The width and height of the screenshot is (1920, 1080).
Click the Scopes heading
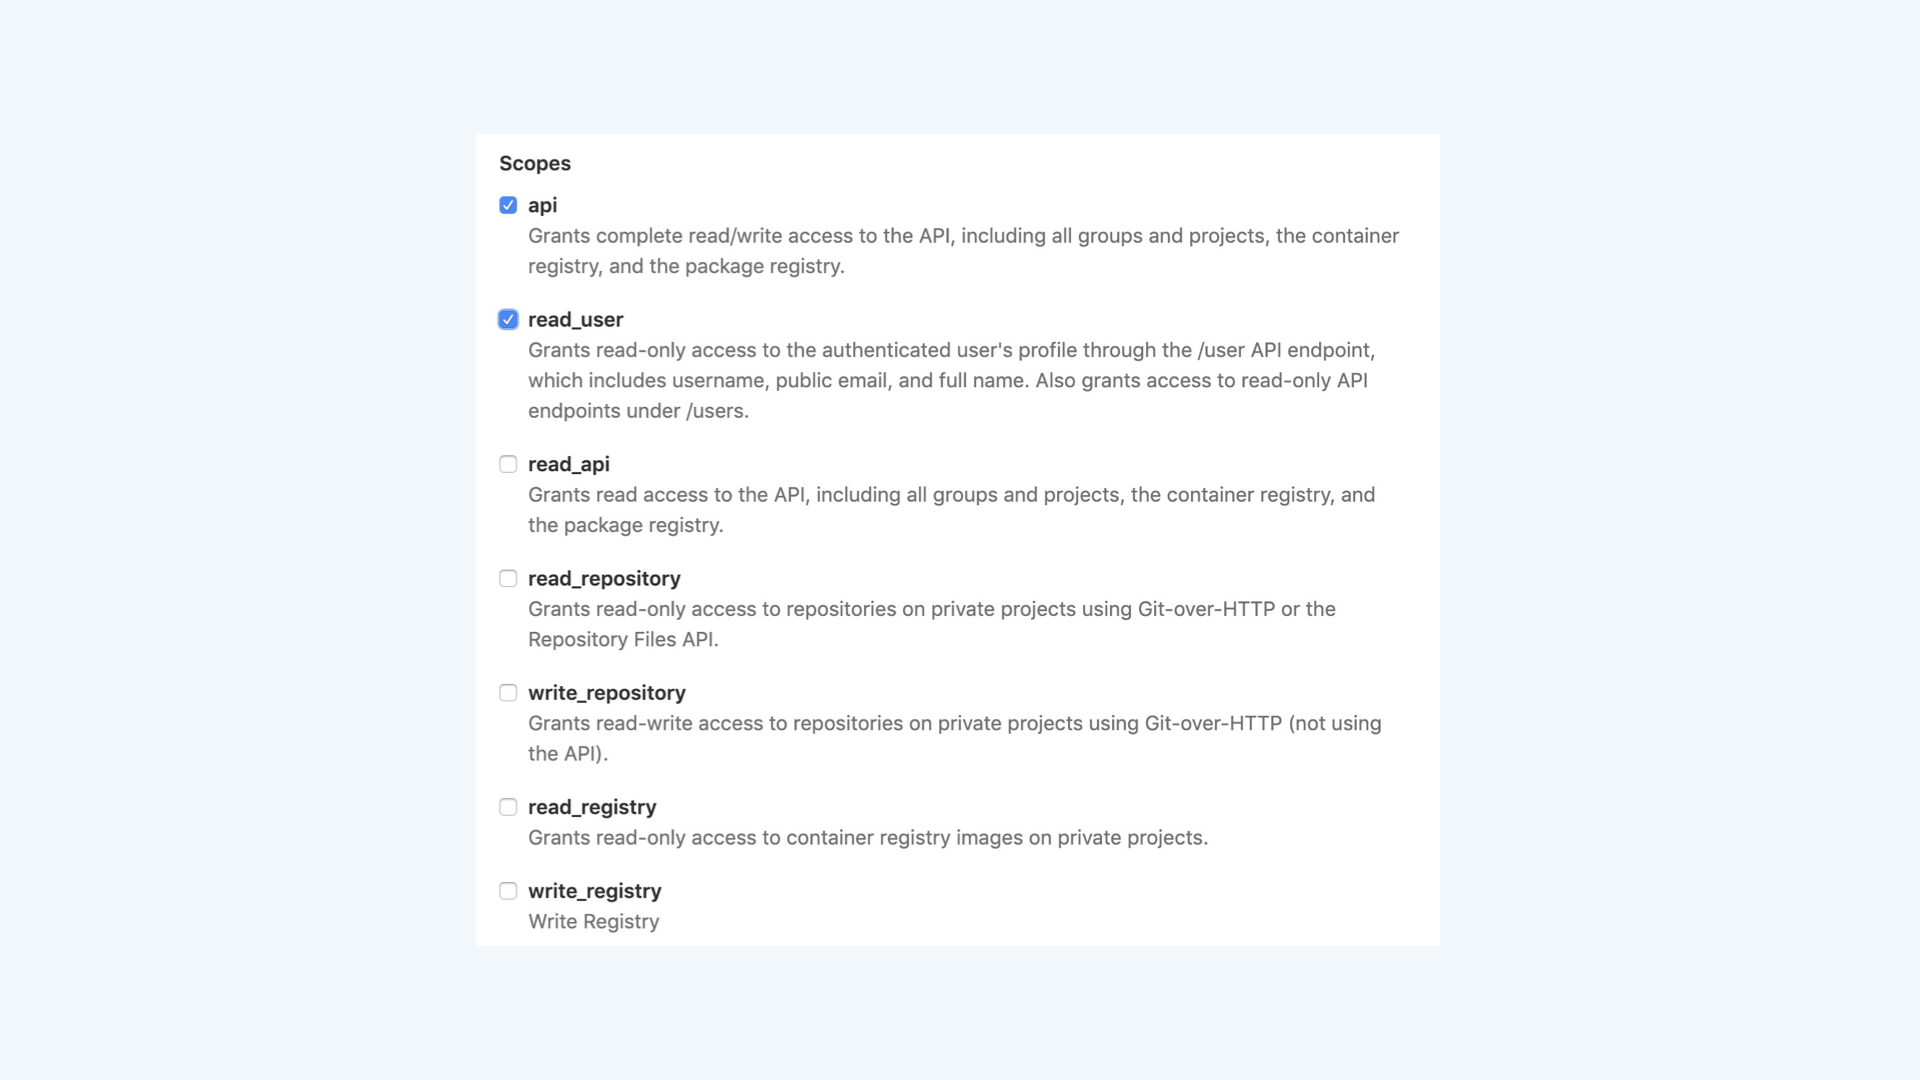tap(535, 163)
